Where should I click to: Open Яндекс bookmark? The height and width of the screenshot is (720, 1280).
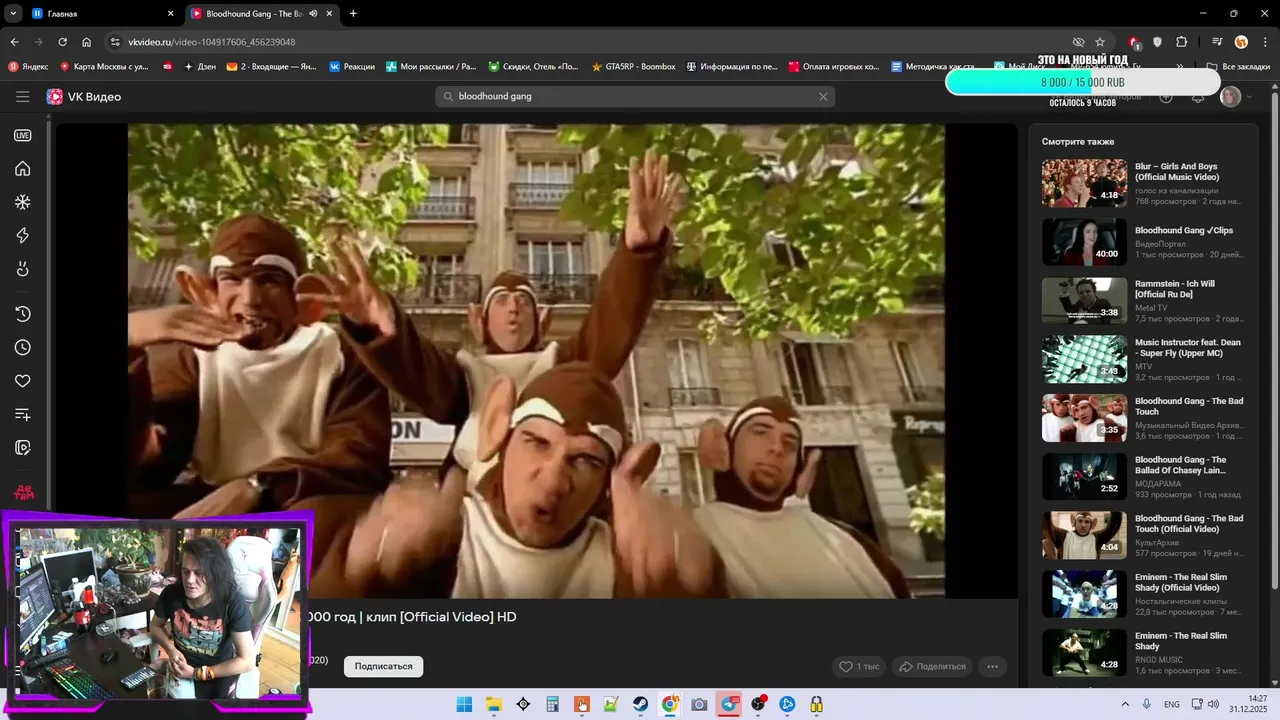click(x=28, y=67)
